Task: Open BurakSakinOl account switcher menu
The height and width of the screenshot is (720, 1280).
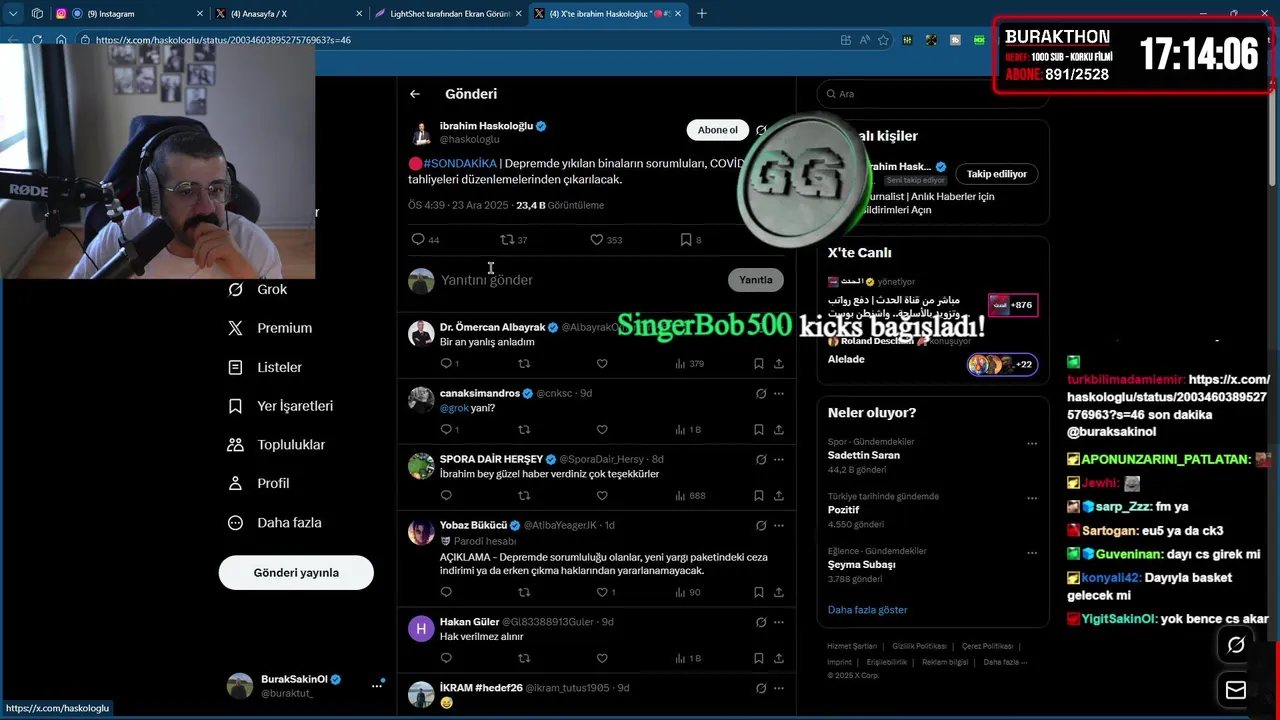Action: click(x=377, y=685)
